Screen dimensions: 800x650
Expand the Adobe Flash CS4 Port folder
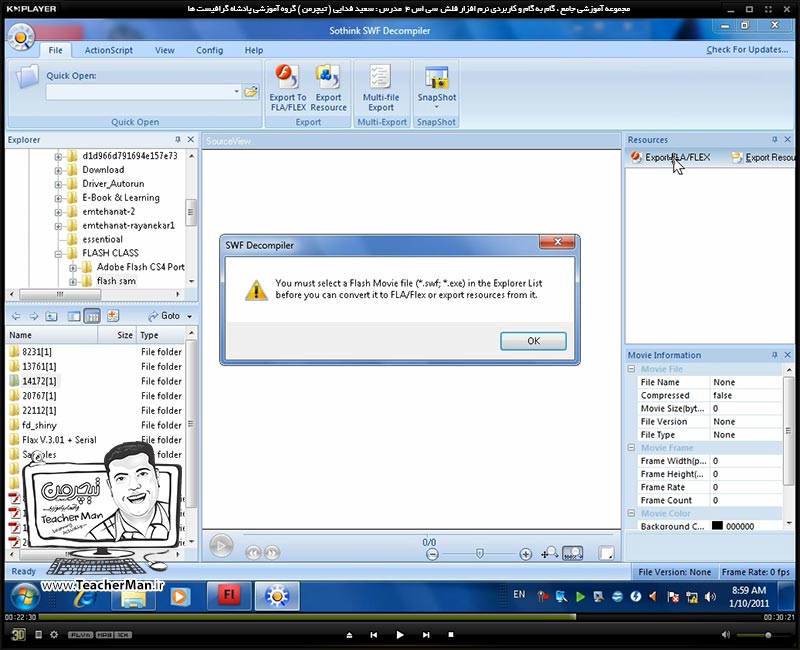tap(72, 267)
